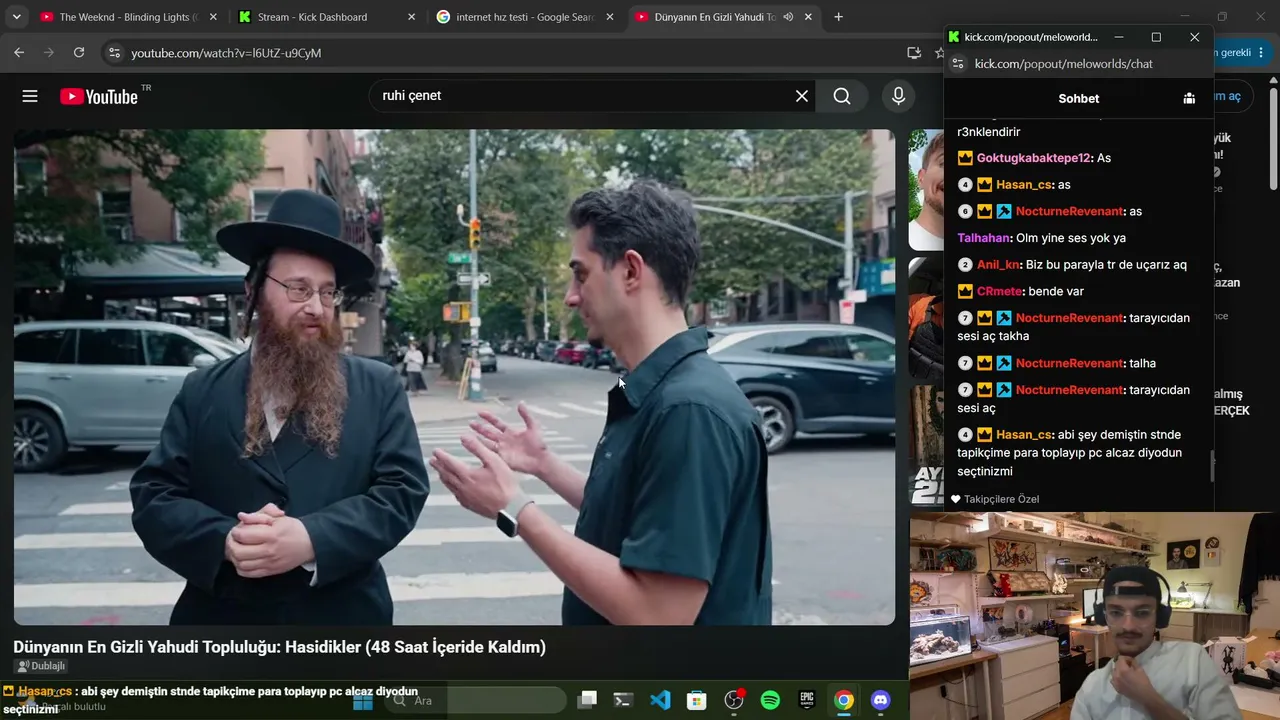
Task: Open Spotify from the taskbar
Action: (770, 700)
